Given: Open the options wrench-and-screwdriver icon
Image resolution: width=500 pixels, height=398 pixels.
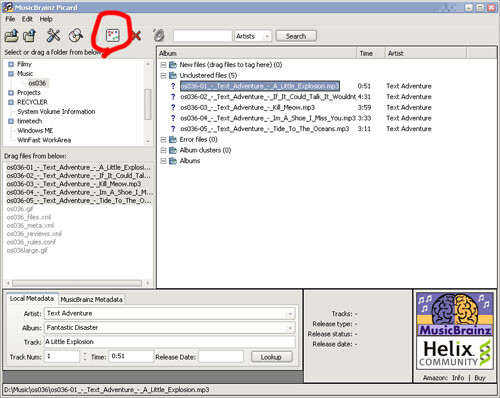Looking at the screenshot, I should (x=53, y=35).
